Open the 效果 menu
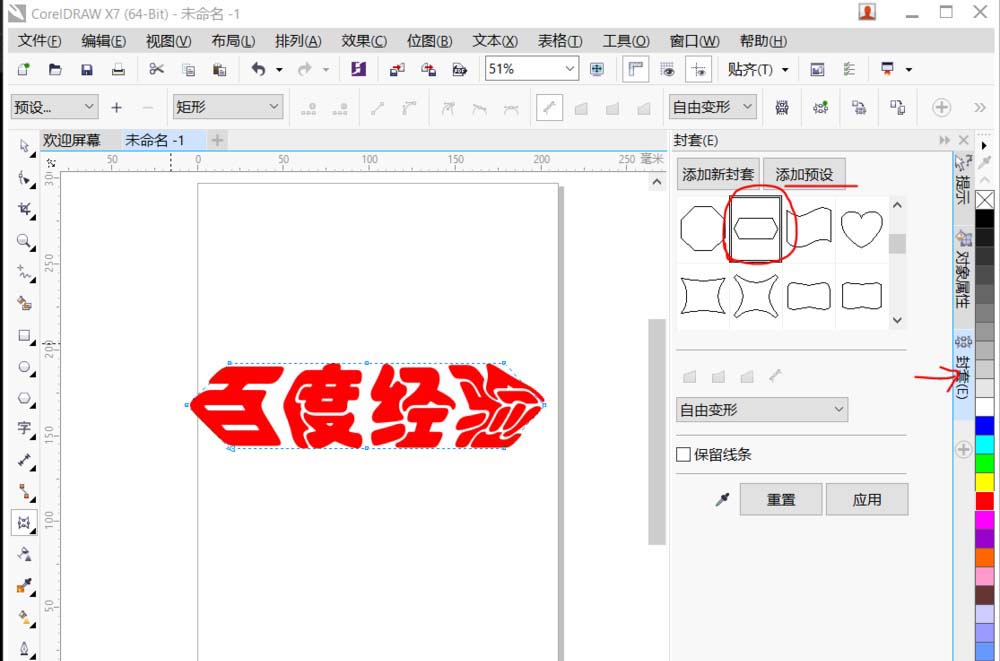Viewport: 1000px width, 661px height. point(363,42)
